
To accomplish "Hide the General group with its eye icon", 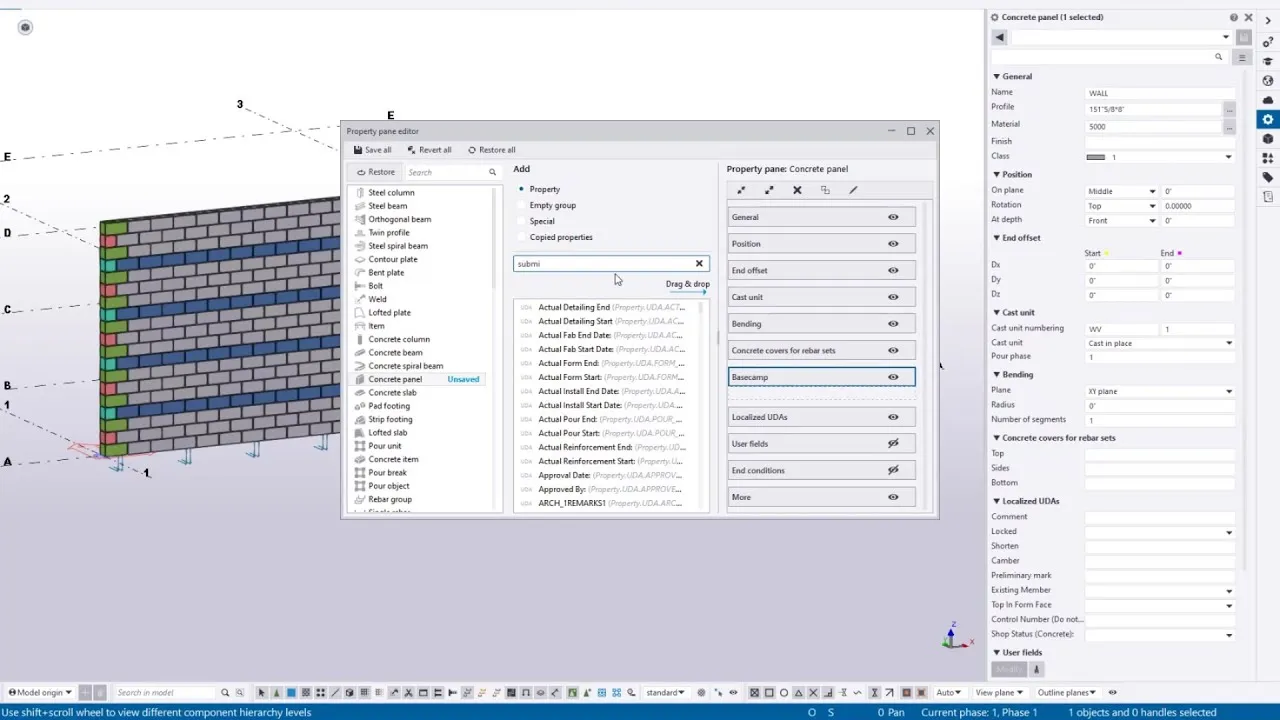I will [x=893, y=217].
